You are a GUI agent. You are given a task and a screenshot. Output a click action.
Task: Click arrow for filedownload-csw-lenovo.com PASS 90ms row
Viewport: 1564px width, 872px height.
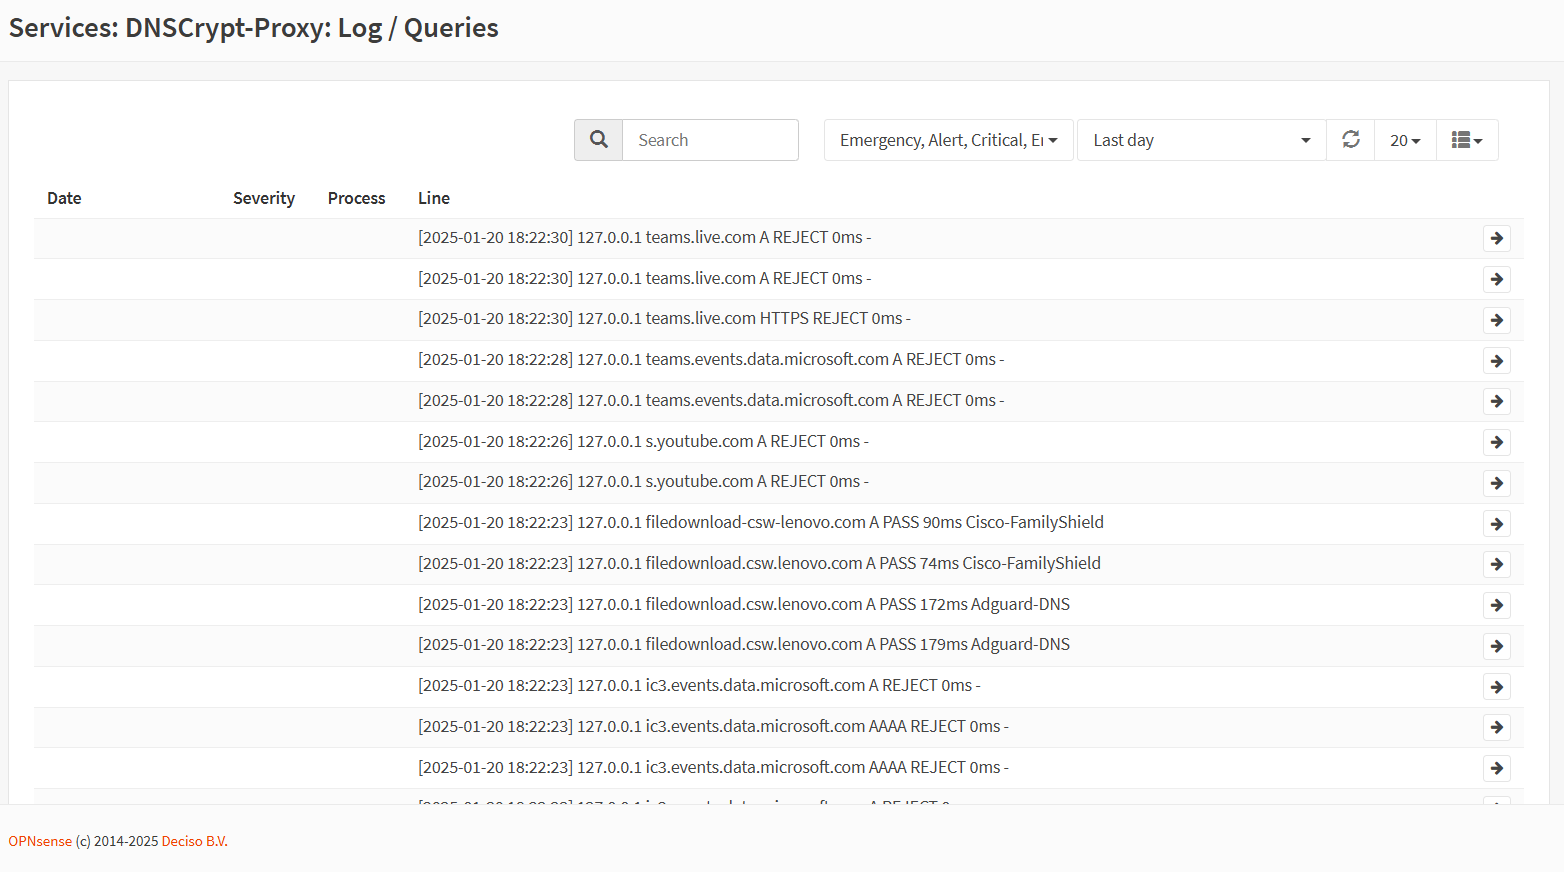(x=1496, y=524)
